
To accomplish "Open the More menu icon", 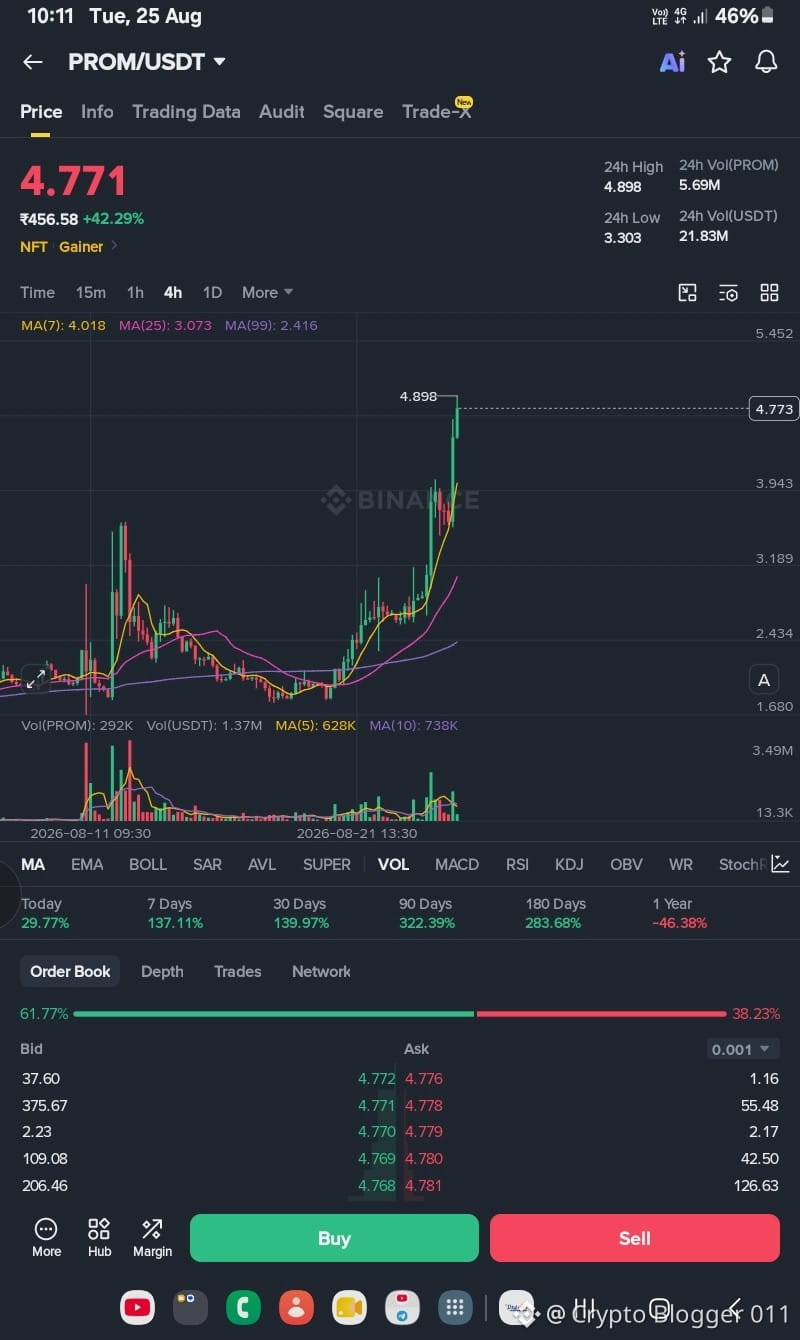I will tap(46, 1238).
